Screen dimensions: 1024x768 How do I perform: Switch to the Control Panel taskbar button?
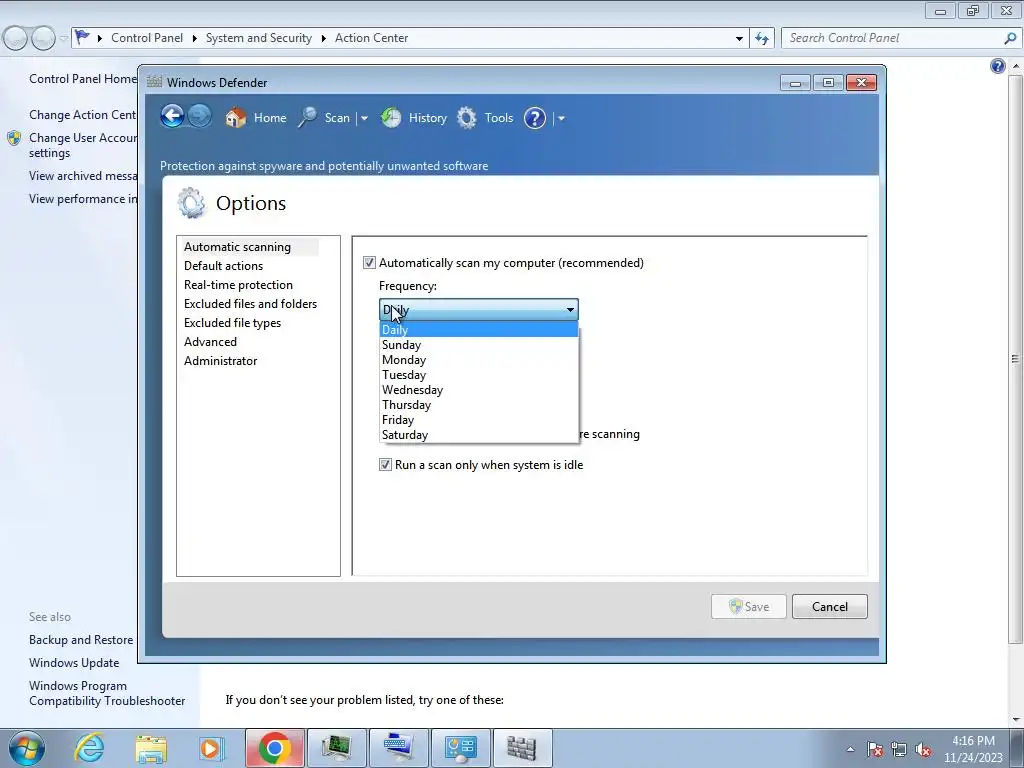(x=460, y=748)
